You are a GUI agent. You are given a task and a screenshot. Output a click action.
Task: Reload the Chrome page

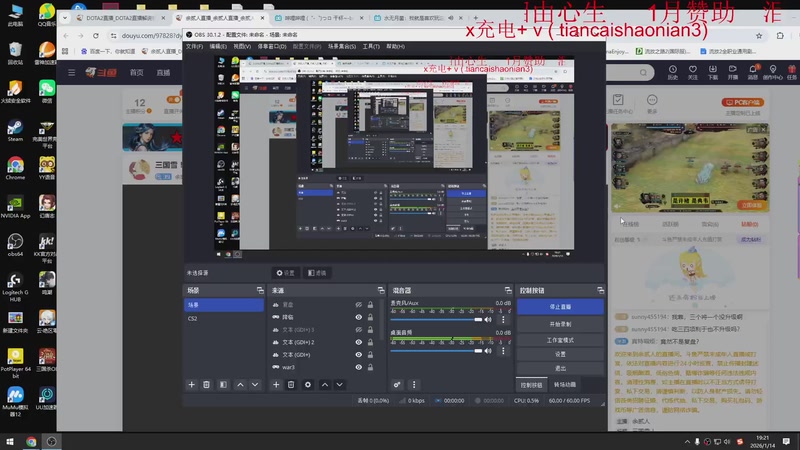[x=96, y=36]
